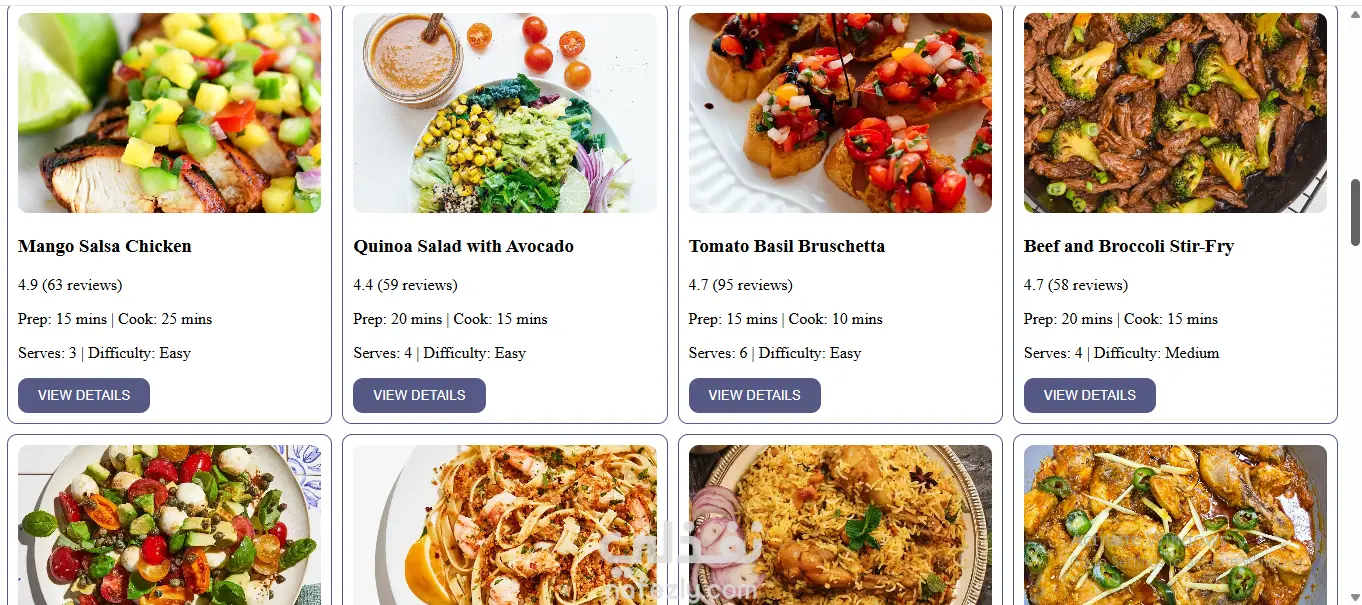Select the Tomato Basil Bruschetta picture

click(x=840, y=113)
